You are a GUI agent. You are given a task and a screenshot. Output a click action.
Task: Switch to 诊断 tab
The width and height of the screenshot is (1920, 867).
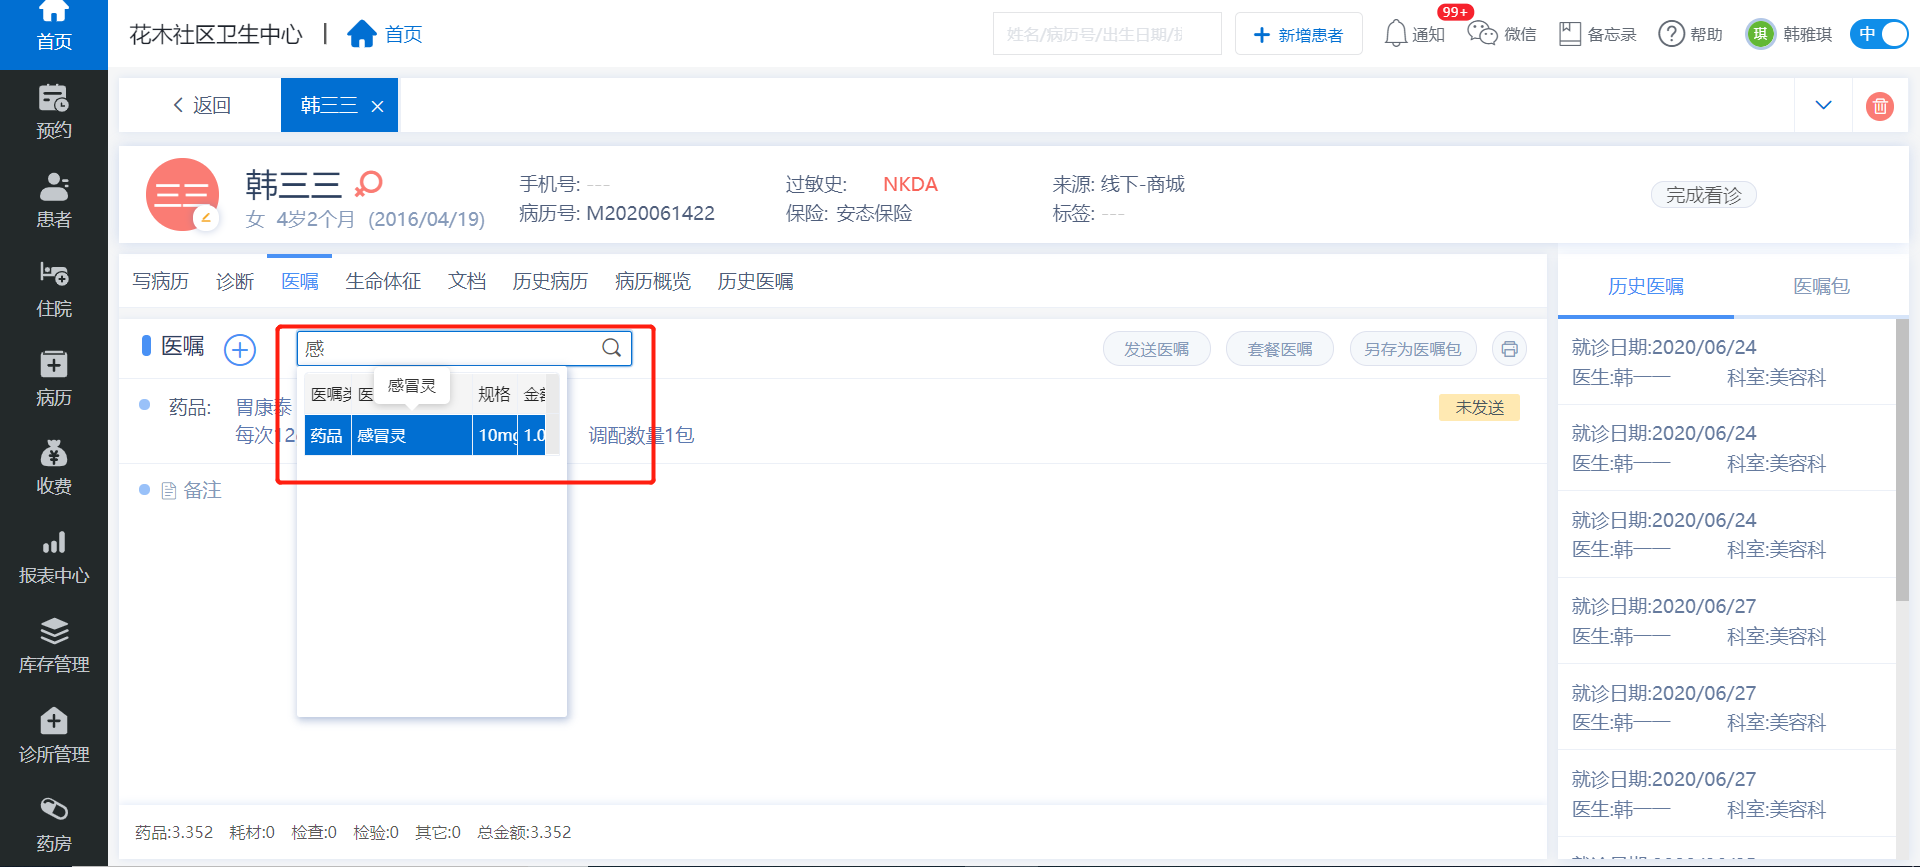tap(235, 281)
